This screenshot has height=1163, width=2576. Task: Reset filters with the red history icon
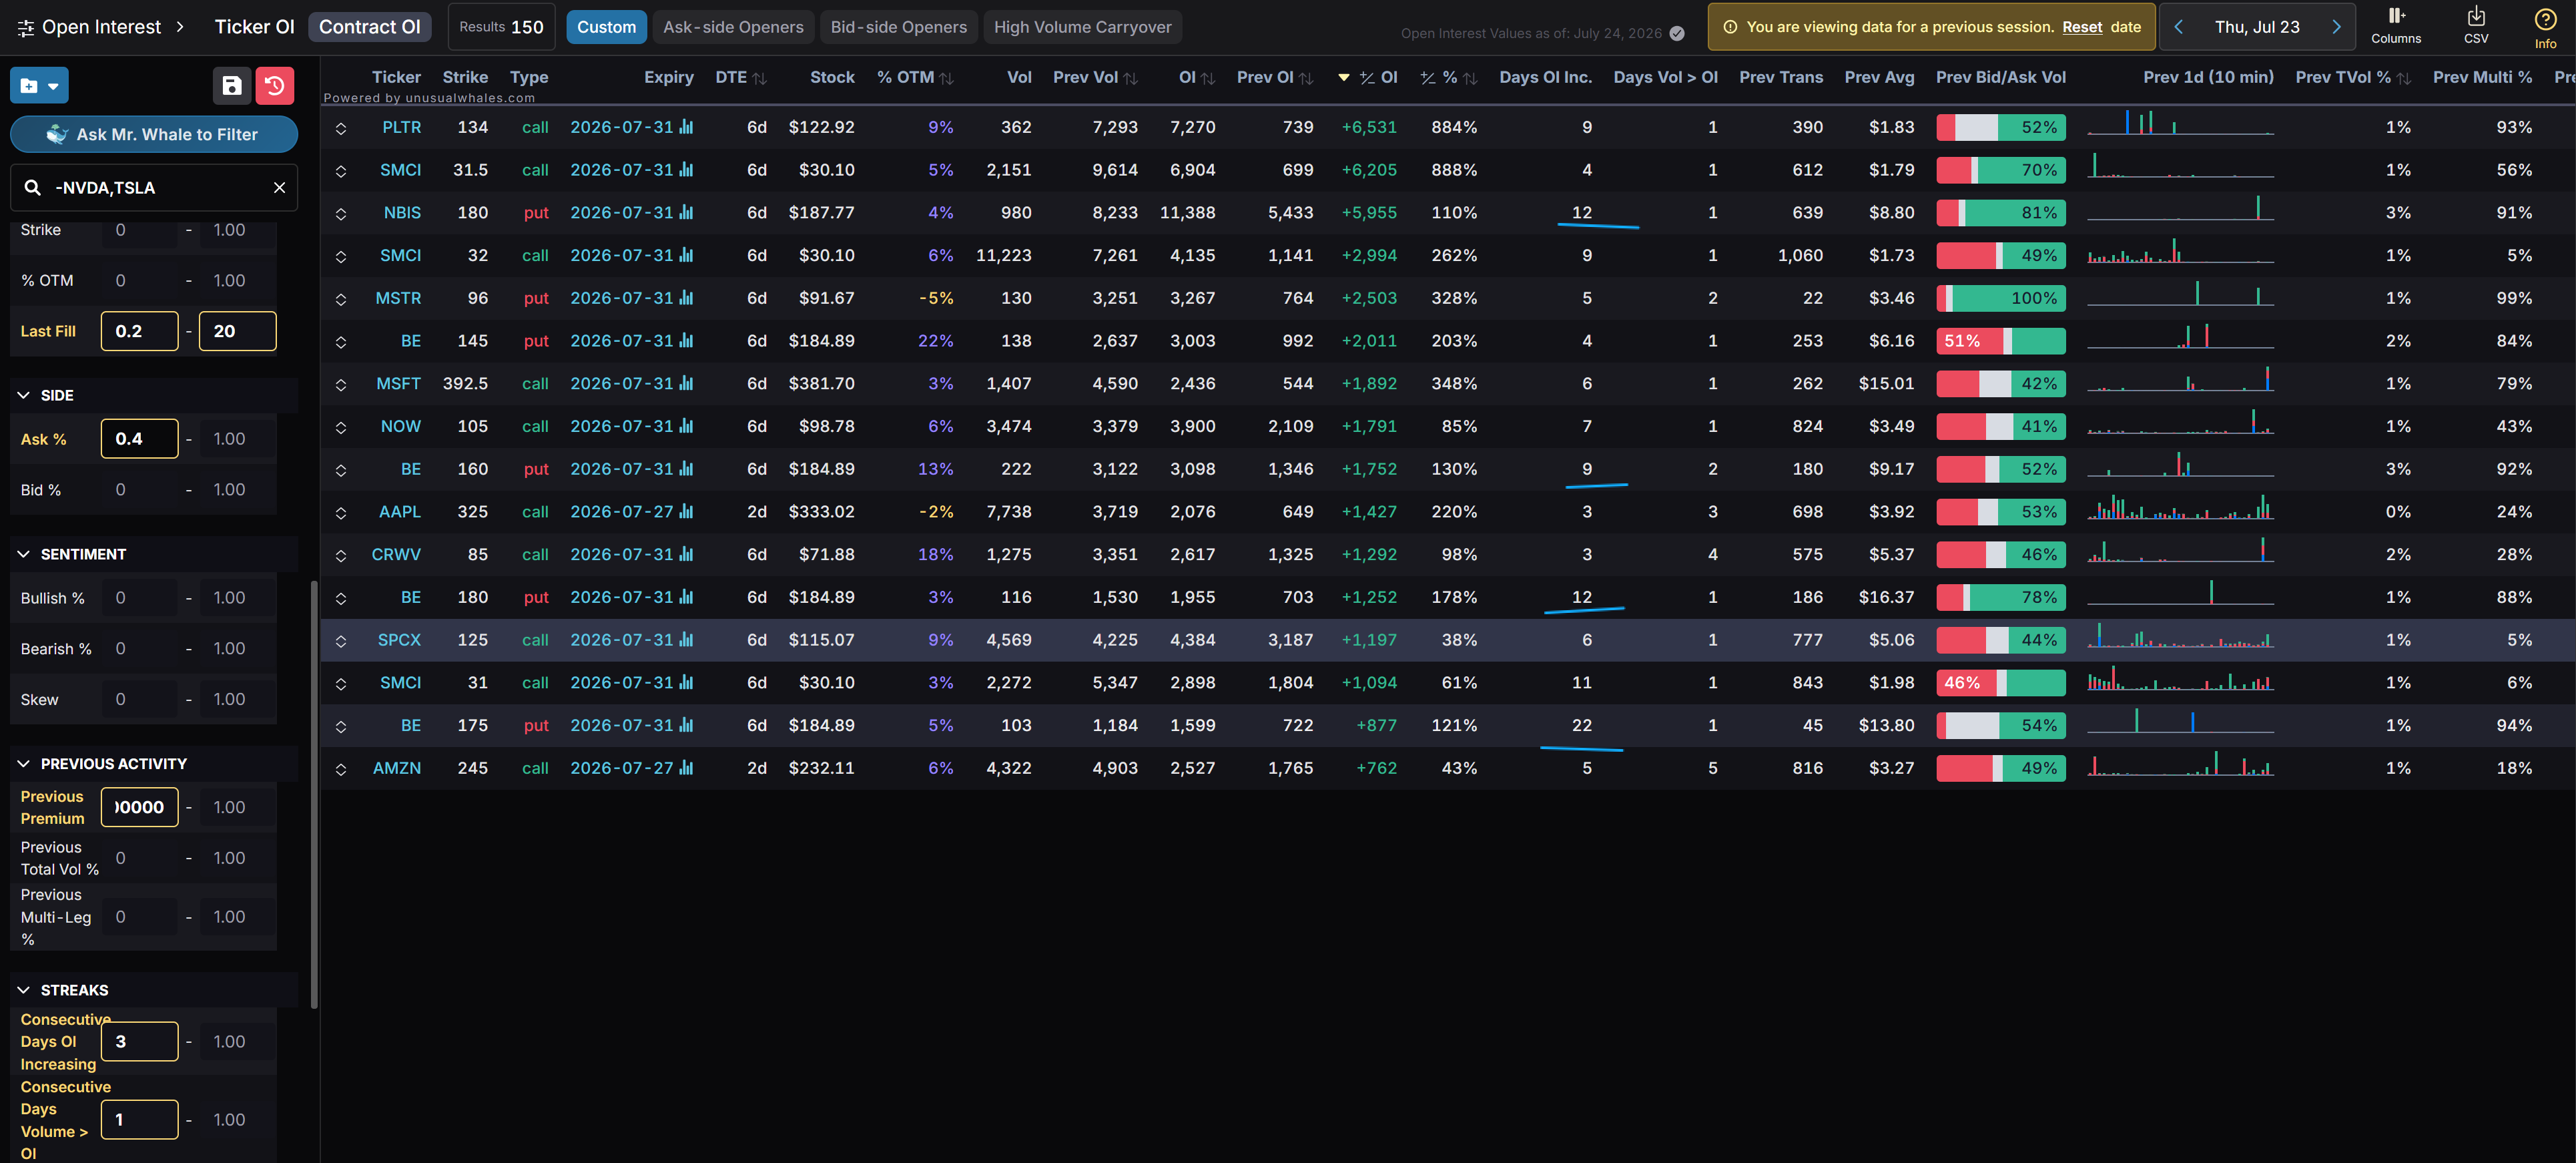pos(275,86)
